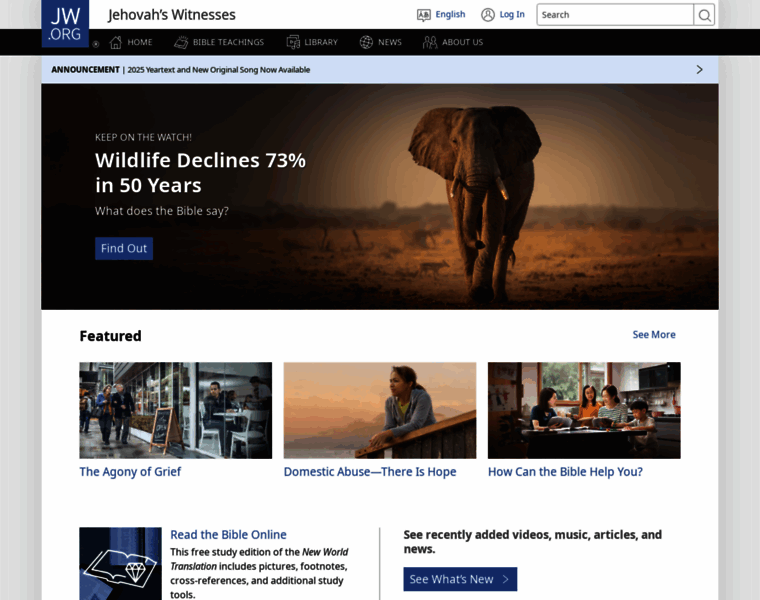760x600 pixels.
Task: Click the language selector icon beside English
Action: pos(424,15)
